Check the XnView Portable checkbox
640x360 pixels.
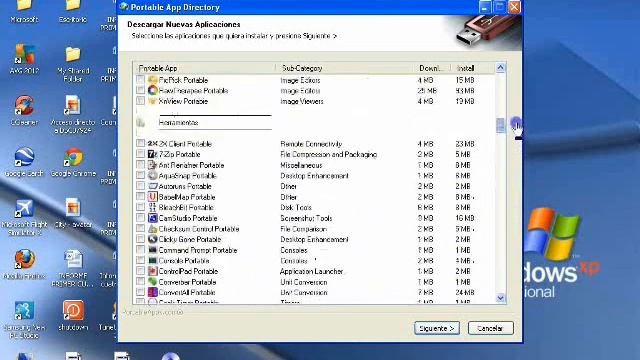click(140, 100)
